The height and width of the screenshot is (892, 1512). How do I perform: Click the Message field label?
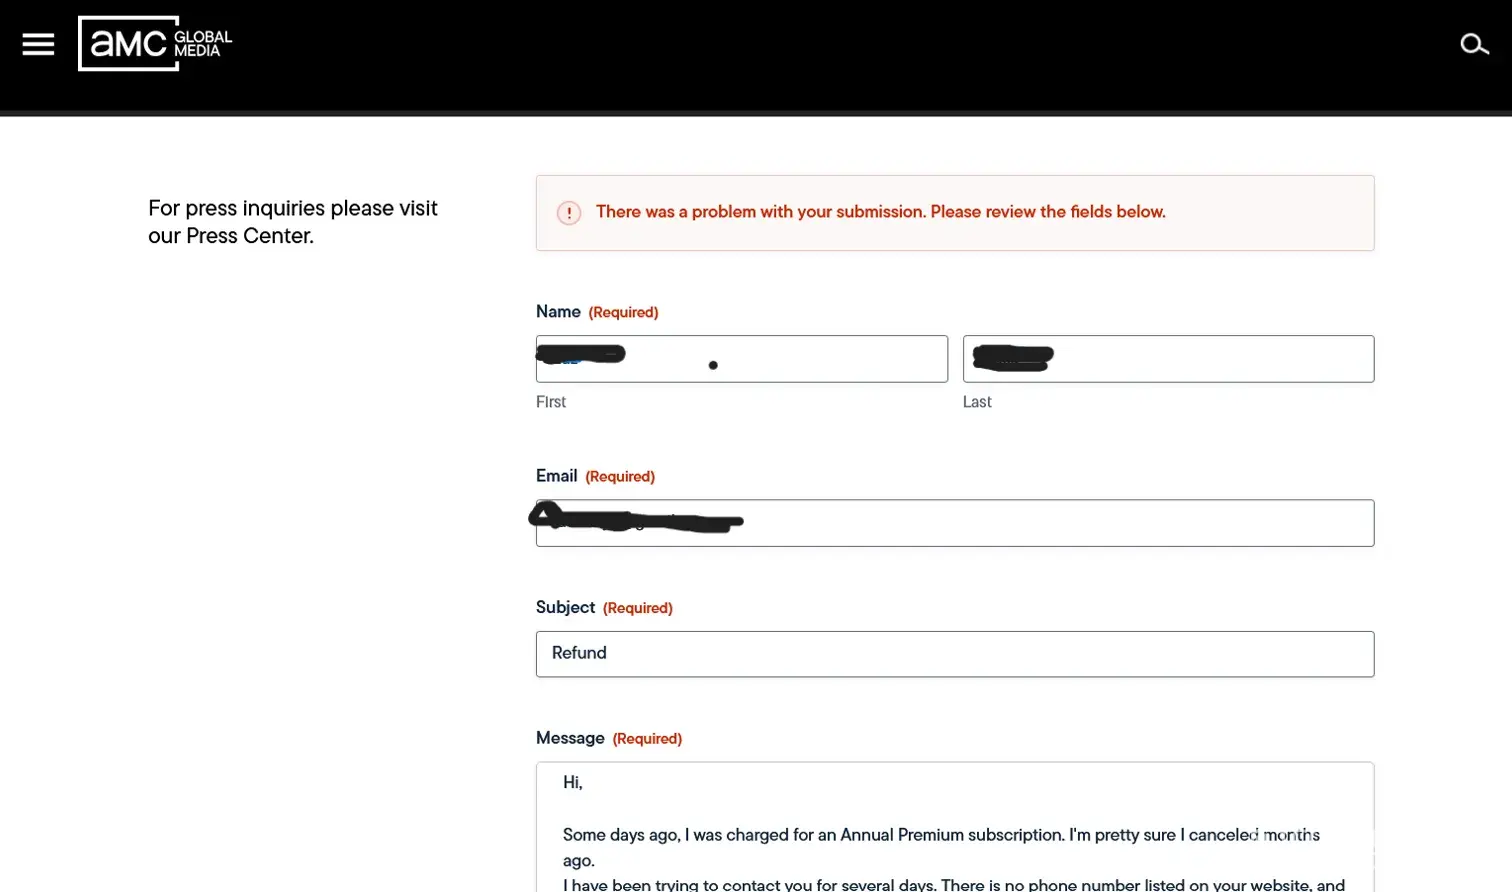click(x=570, y=738)
